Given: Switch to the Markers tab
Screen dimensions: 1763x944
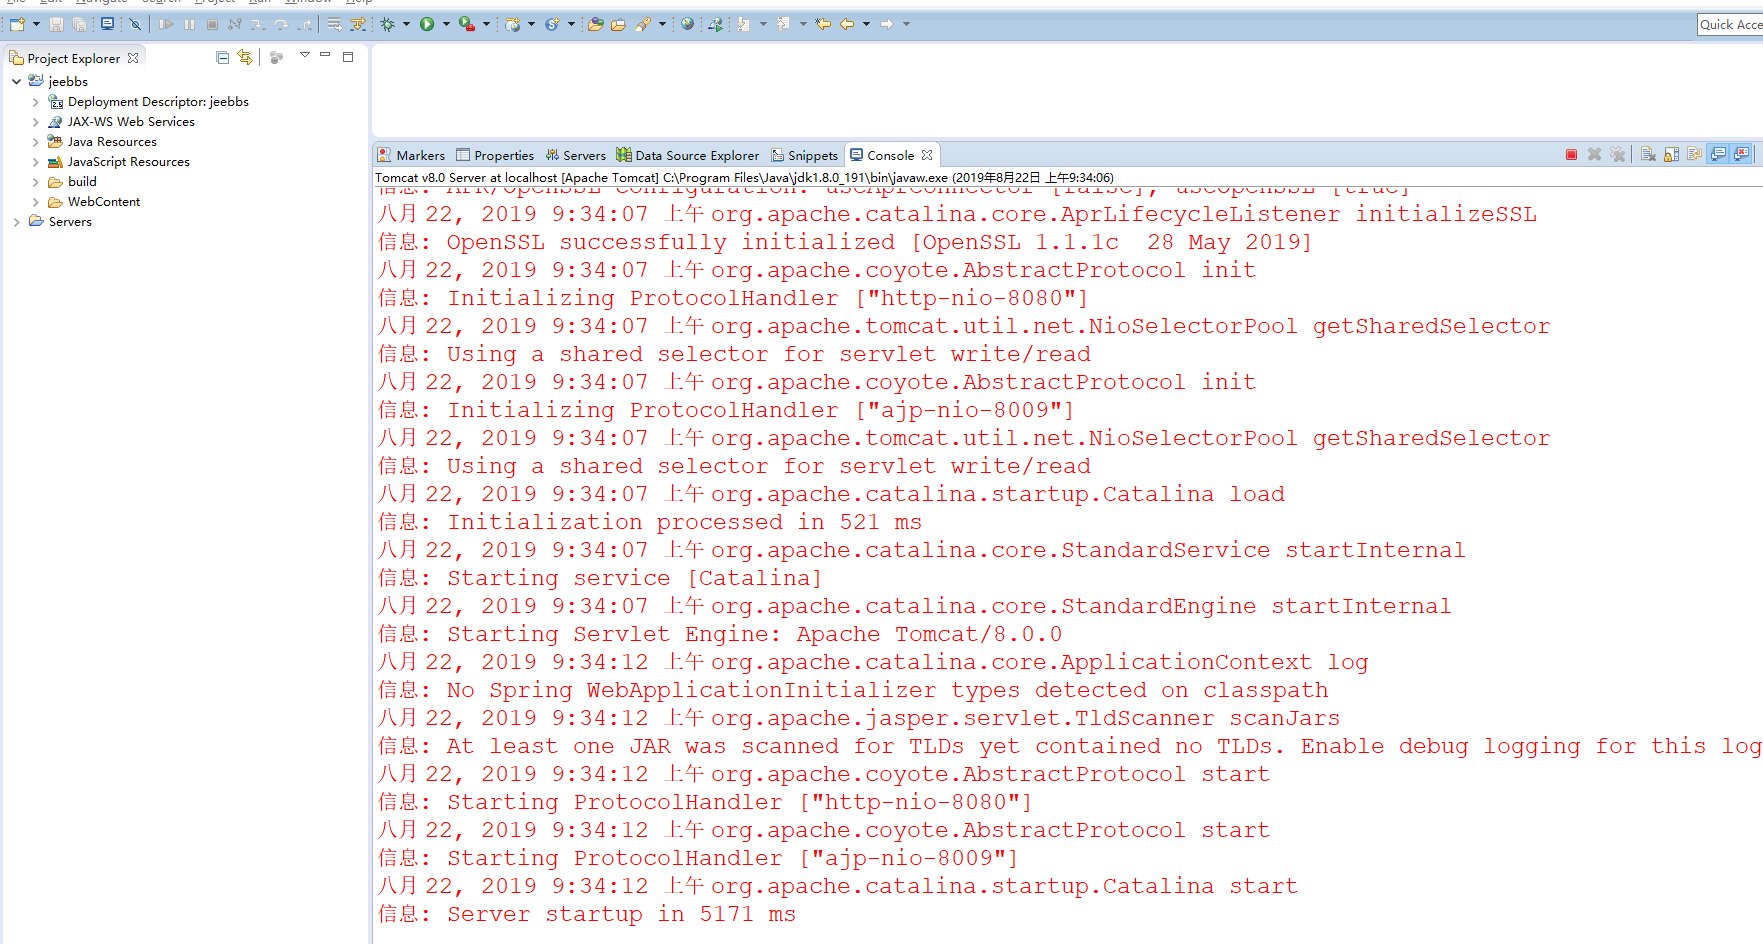Looking at the screenshot, I should 411,155.
